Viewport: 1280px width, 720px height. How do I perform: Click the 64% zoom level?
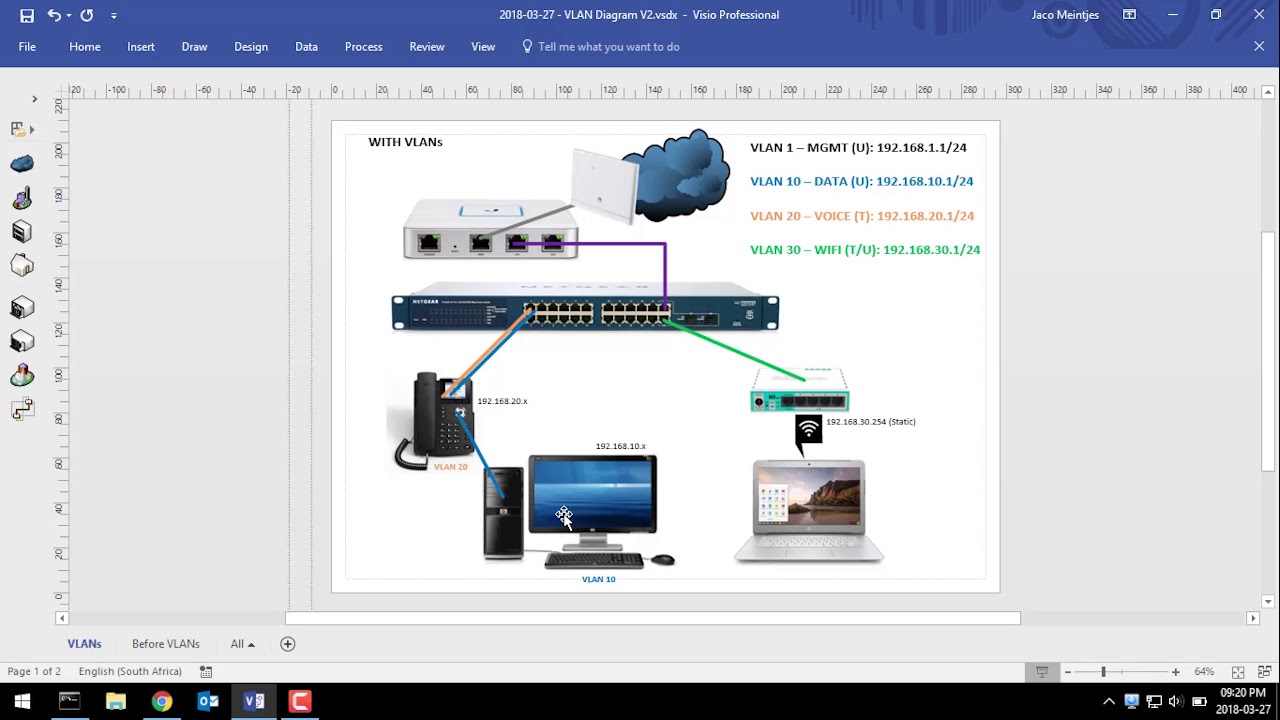pyautogui.click(x=1204, y=672)
